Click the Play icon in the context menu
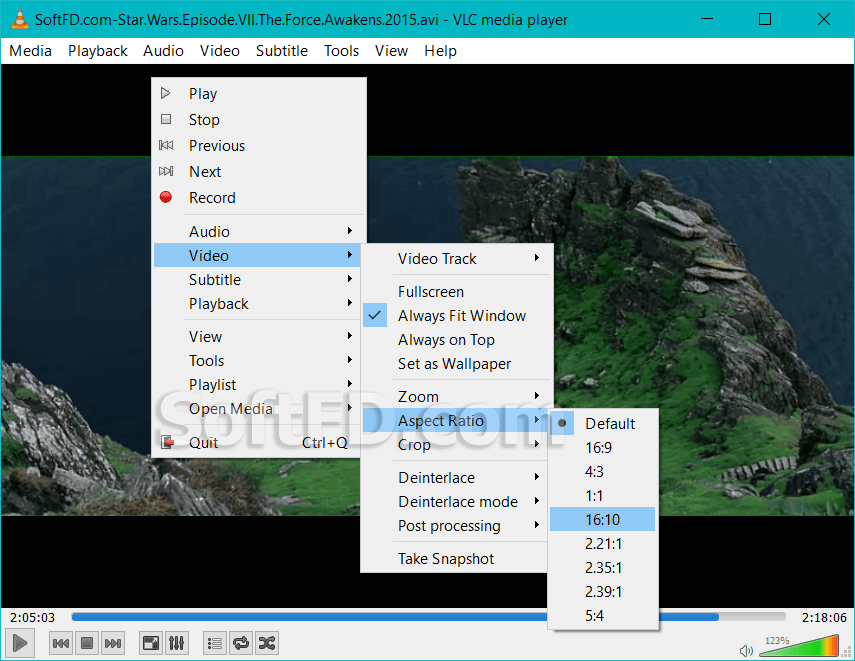 pos(166,93)
